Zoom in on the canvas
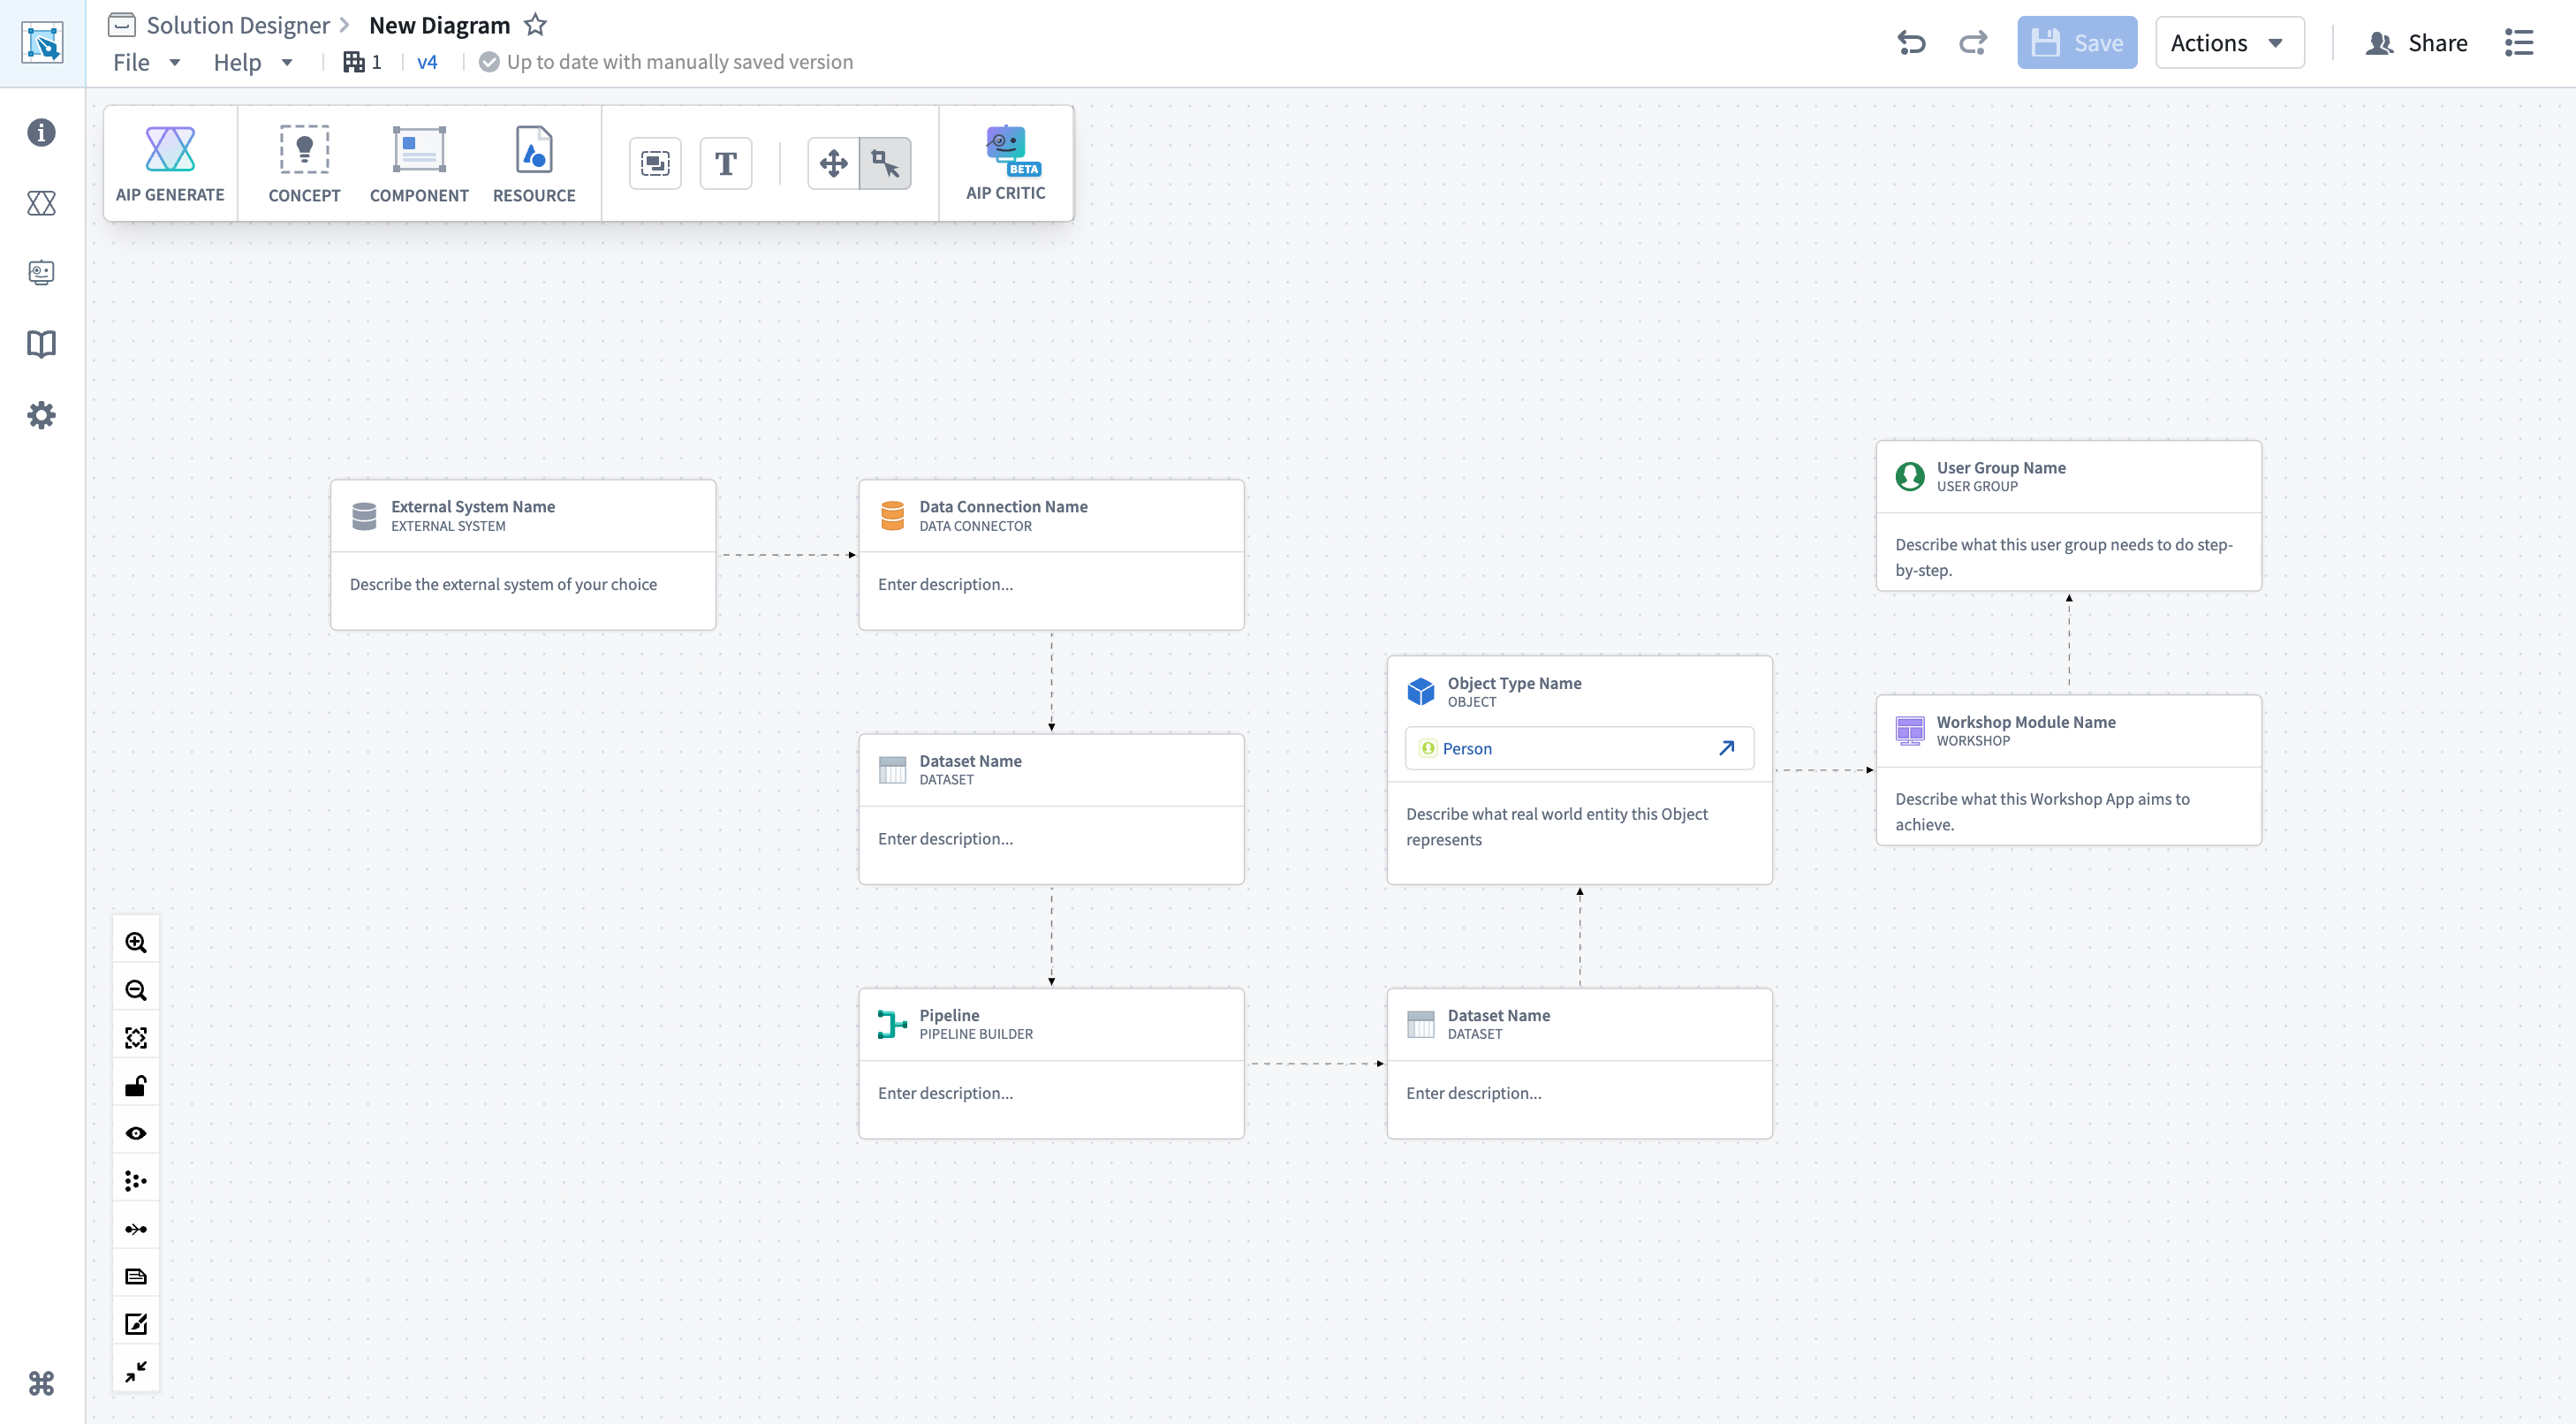The width and height of the screenshot is (2576, 1424). 136,942
